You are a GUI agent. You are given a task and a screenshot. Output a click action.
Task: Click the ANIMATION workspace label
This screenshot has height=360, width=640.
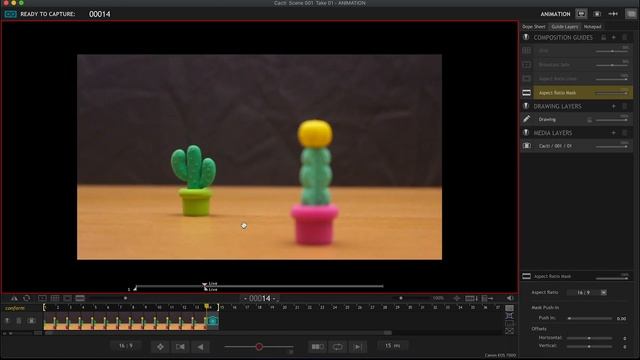point(555,14)
